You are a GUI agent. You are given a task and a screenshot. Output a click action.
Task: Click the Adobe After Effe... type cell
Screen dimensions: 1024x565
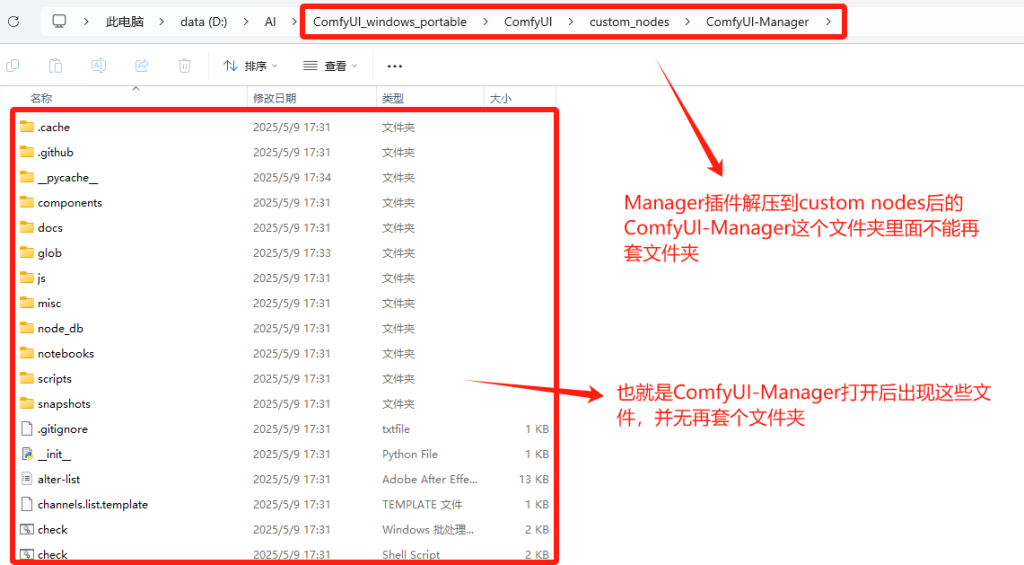[x=430, y=479]
